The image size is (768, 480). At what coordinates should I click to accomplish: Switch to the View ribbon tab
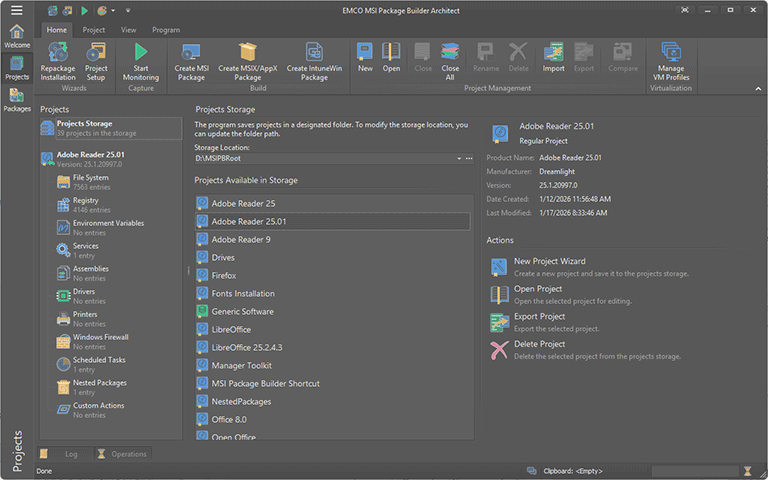128,30
